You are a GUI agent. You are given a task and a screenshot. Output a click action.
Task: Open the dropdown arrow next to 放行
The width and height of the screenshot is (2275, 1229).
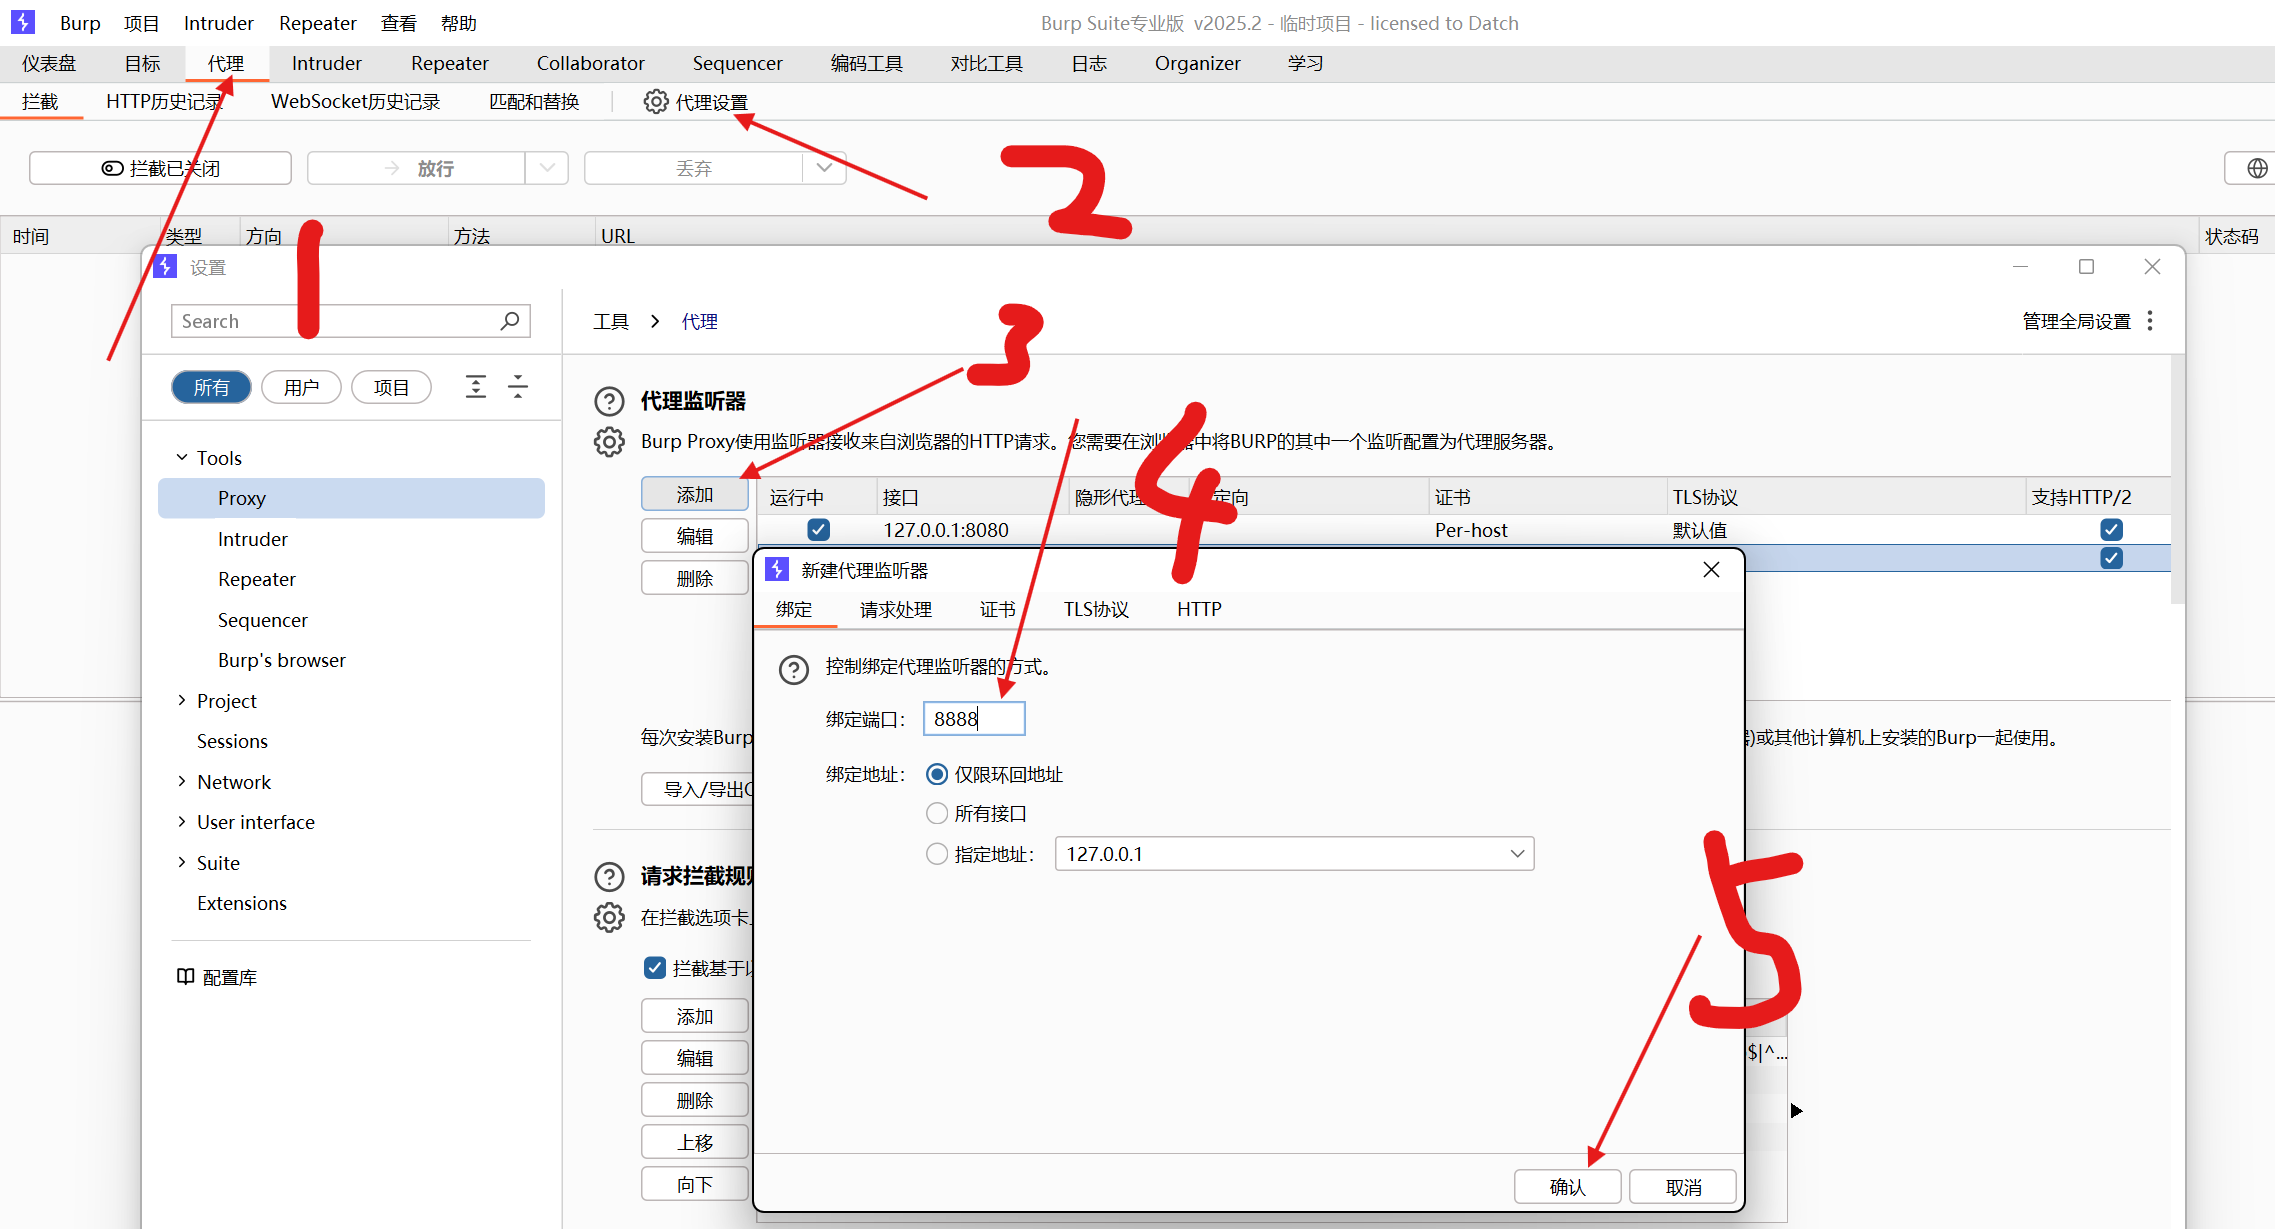(547, 168)
